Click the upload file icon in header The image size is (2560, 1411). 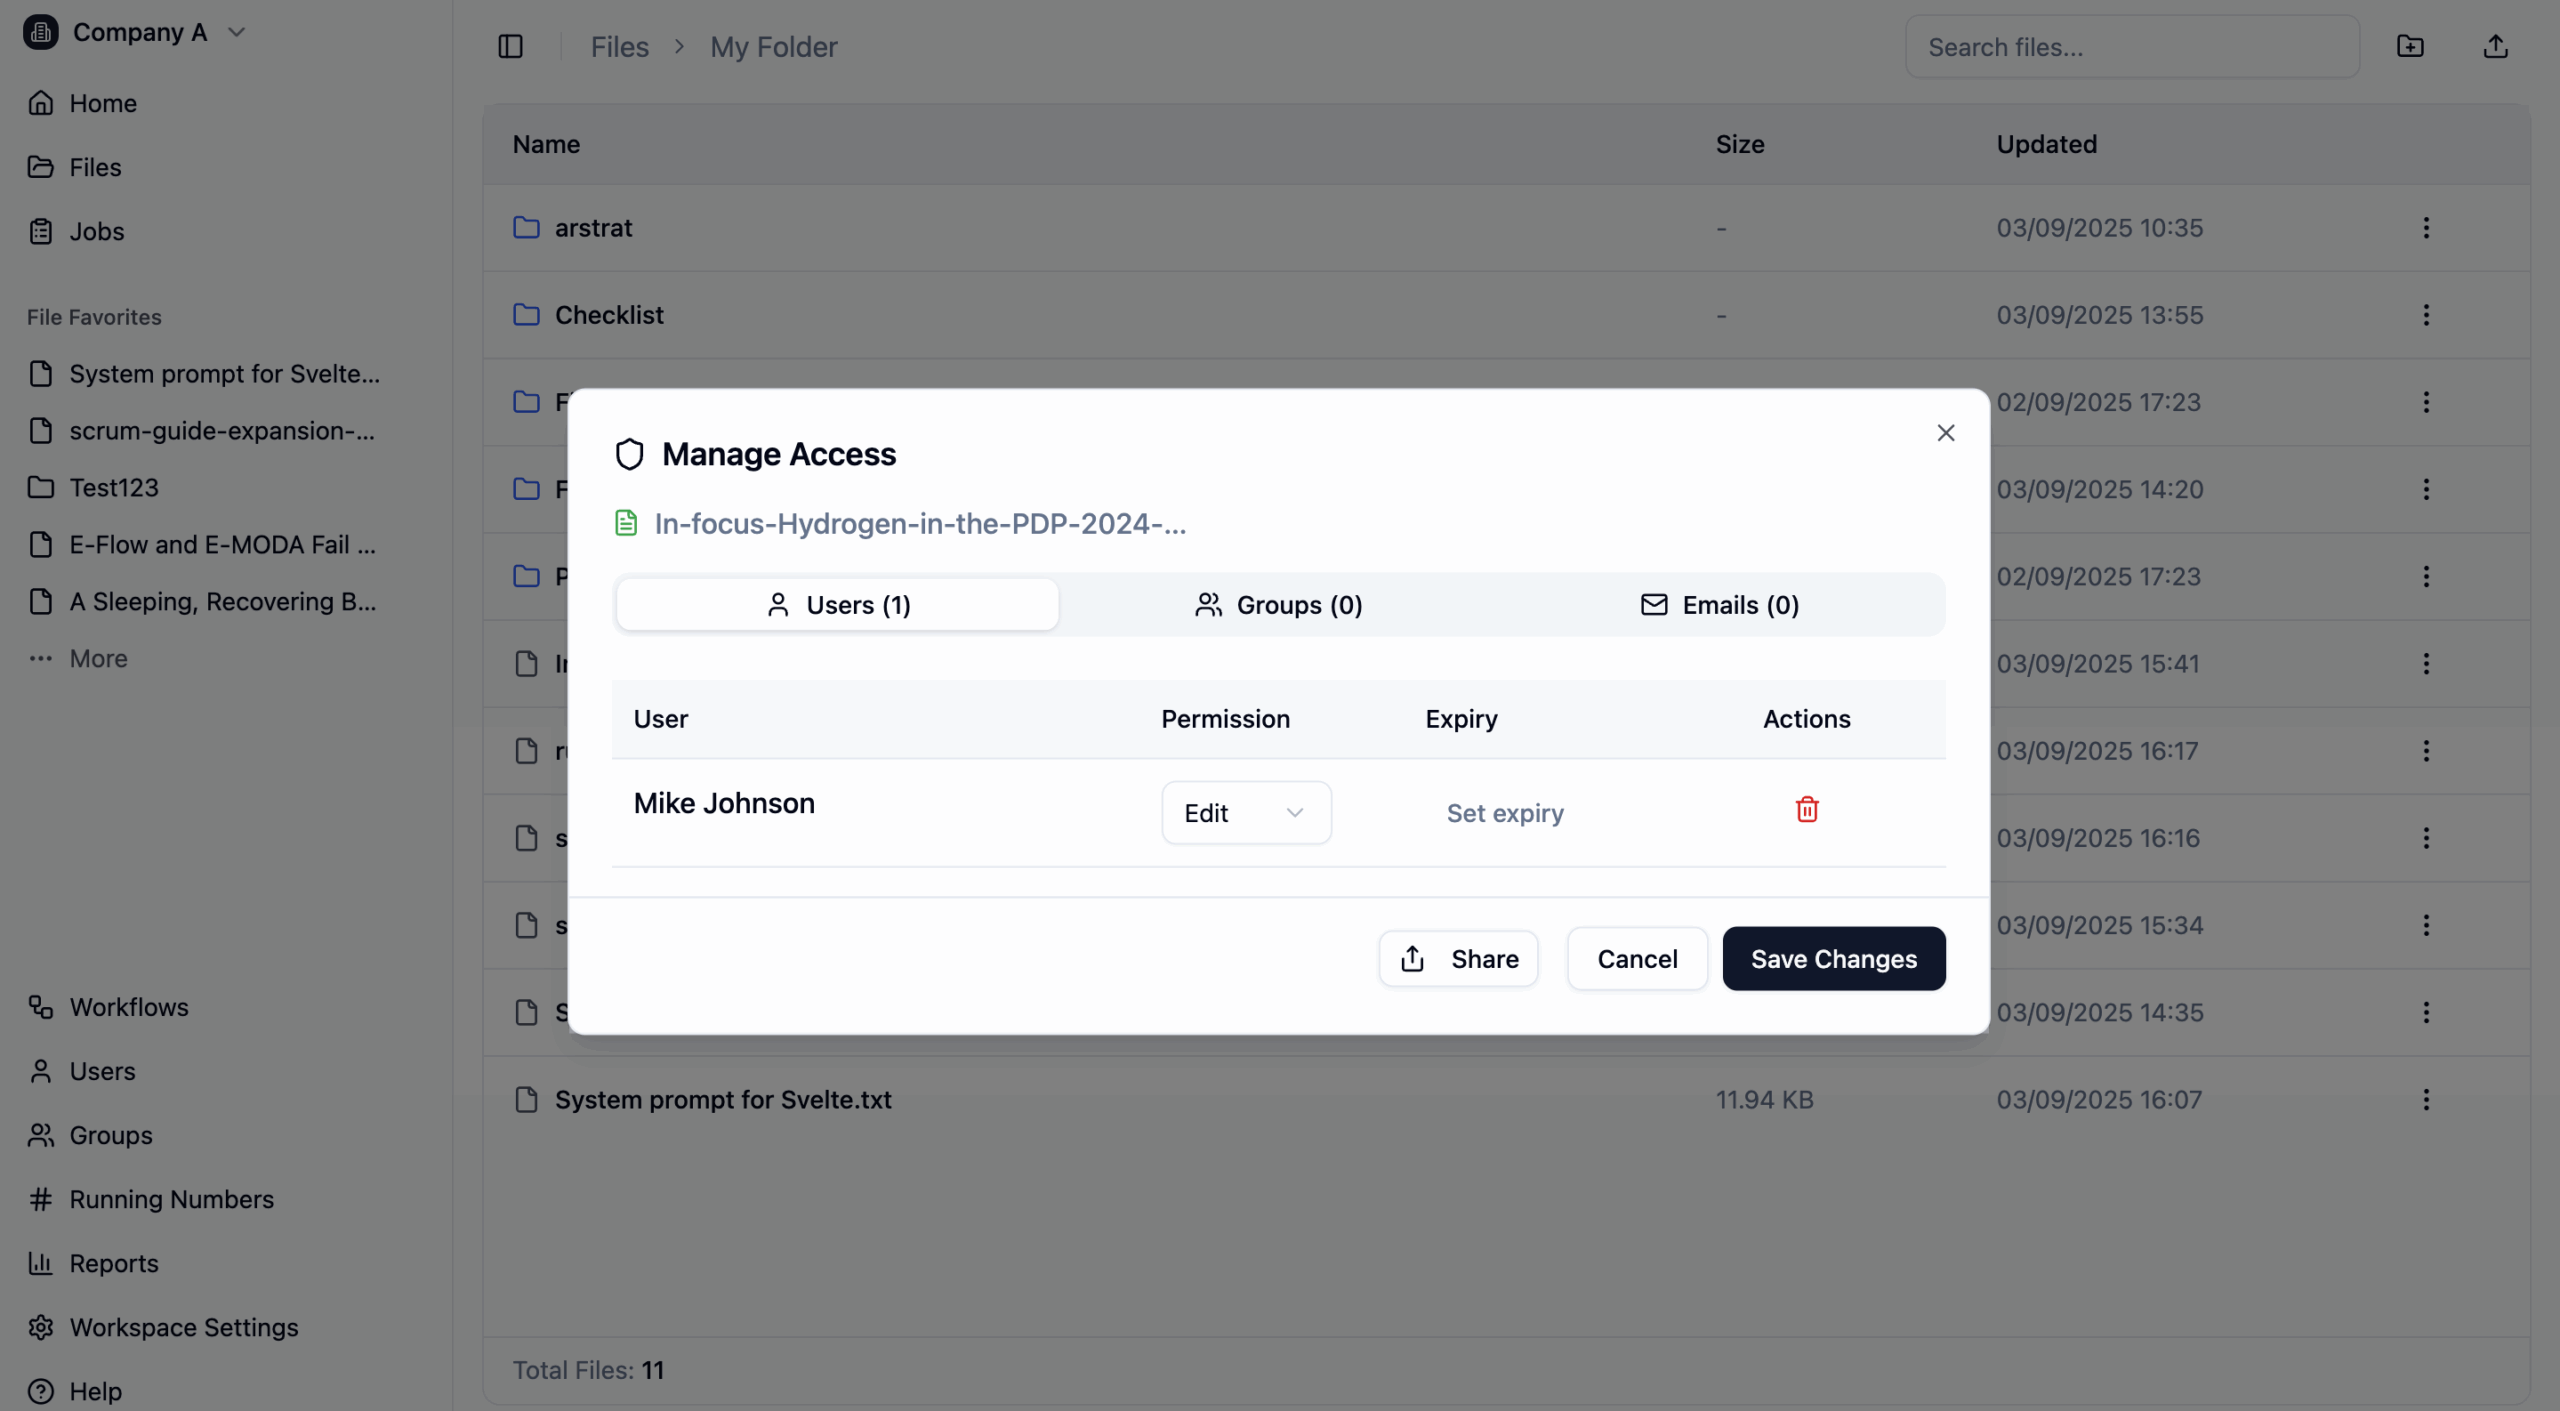[x=2495, y=47]
